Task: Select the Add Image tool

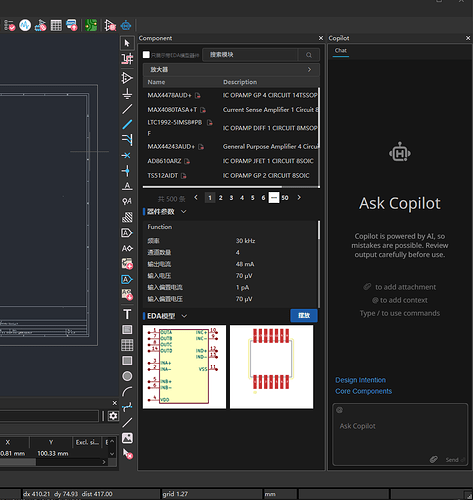Action: tap(127, 438)
